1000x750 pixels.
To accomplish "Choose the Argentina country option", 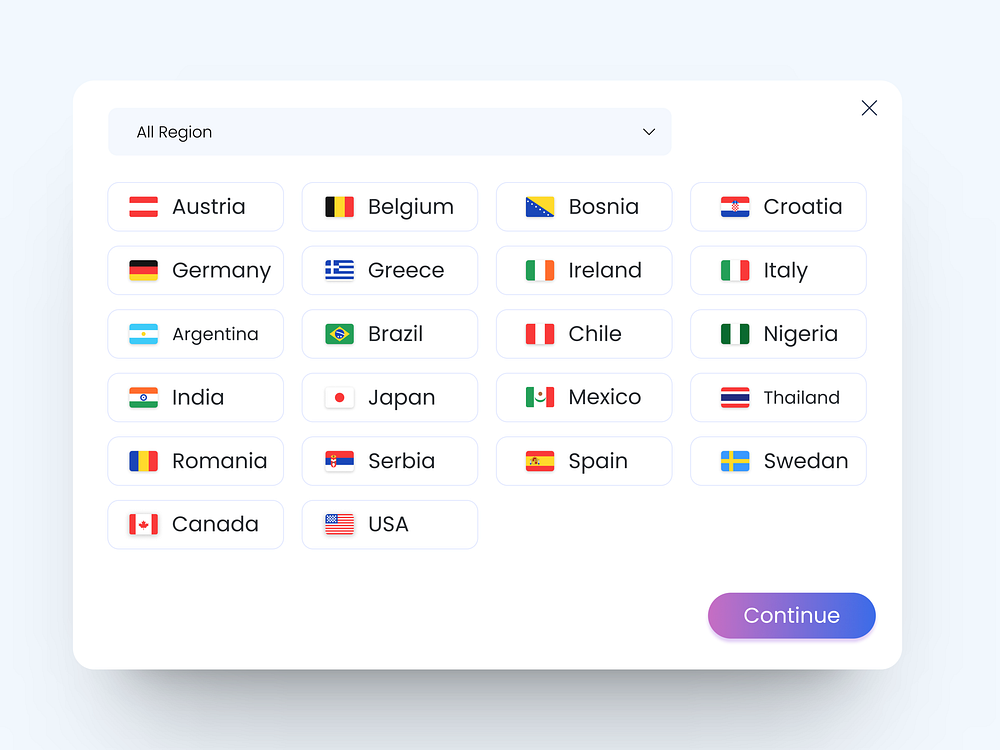I will coord(195,334).
